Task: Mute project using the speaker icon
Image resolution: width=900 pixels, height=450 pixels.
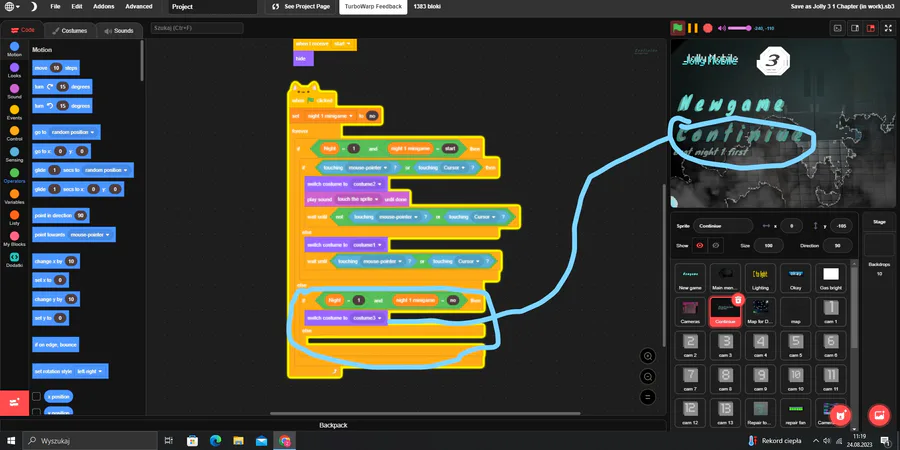Action: point(722,28)
